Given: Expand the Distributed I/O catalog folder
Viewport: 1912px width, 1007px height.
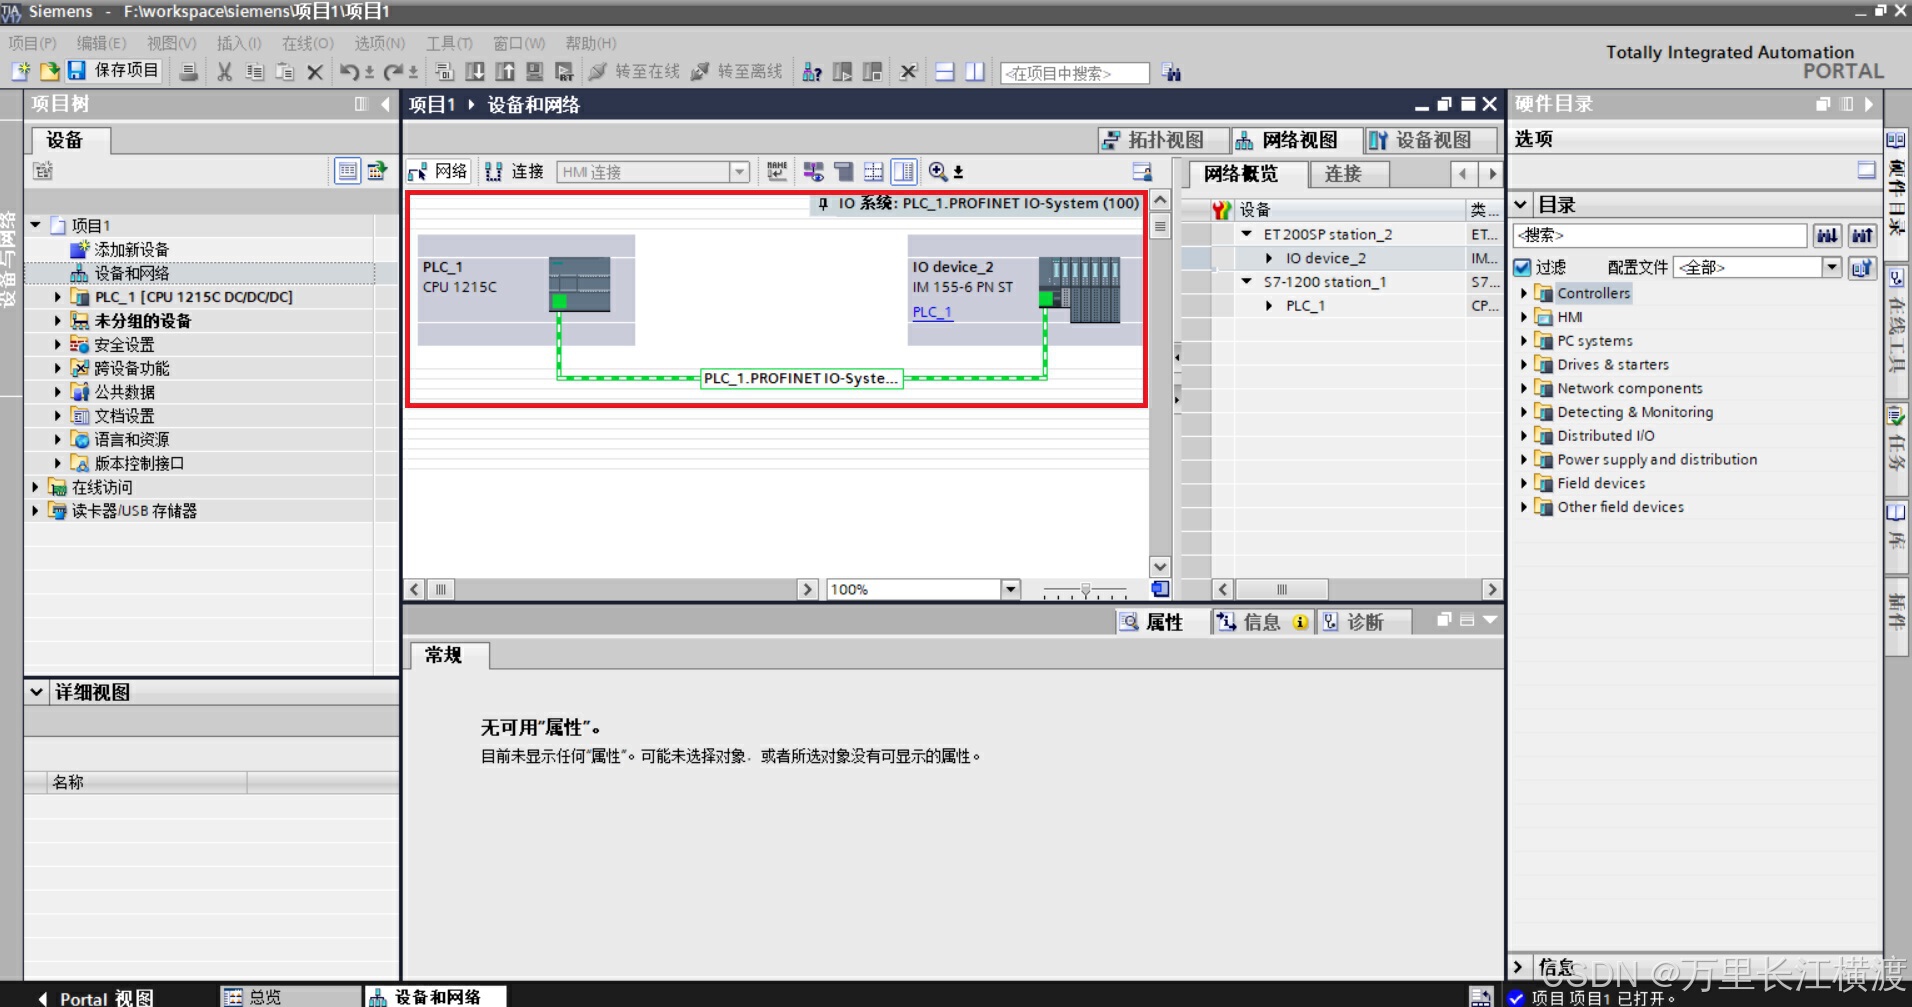Looking at the screenshot, I should tap(1524, 436).
